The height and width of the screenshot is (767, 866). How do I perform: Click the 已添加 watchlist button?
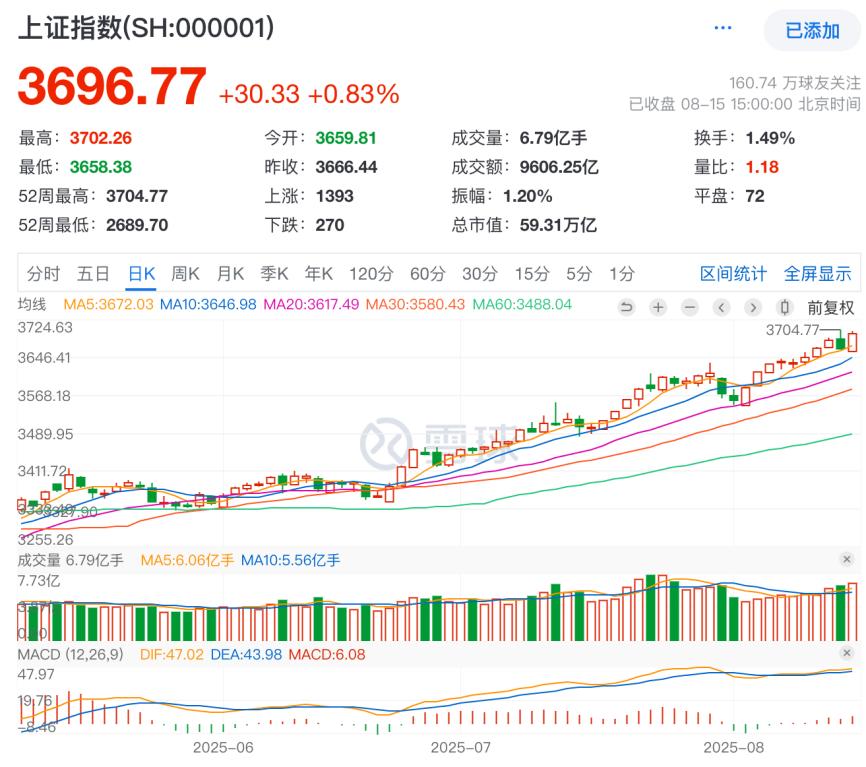click(812, 30)
